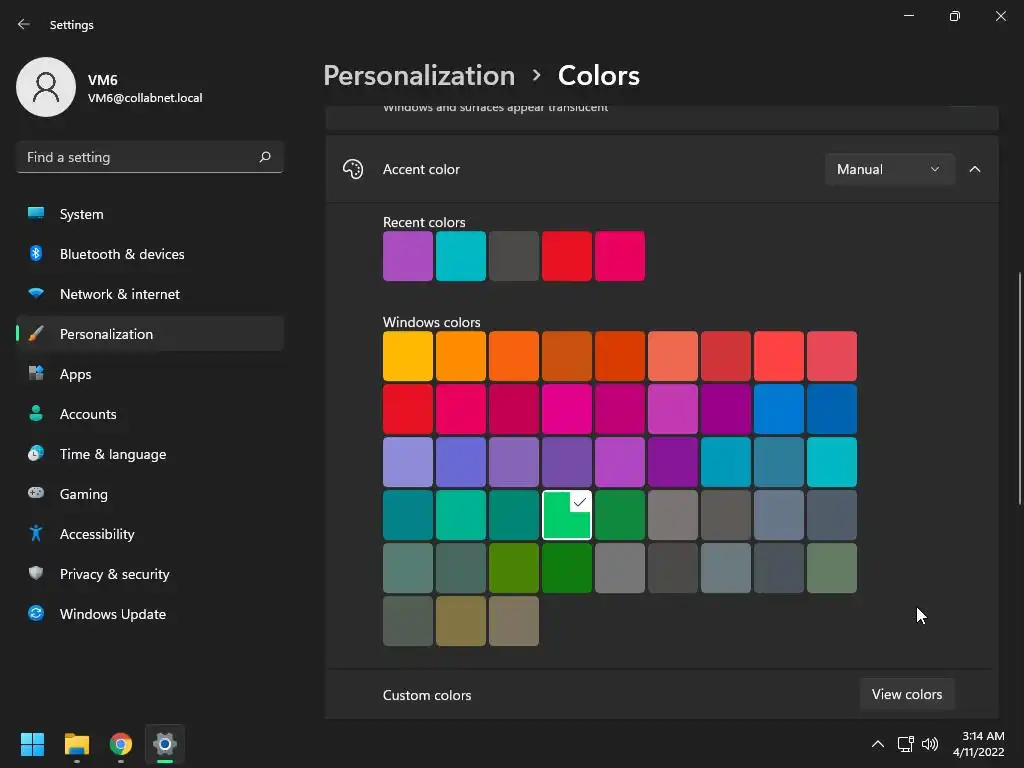Pick the pink recent color
This screenshot has height=768, width=1024.
tap(620, 256)
